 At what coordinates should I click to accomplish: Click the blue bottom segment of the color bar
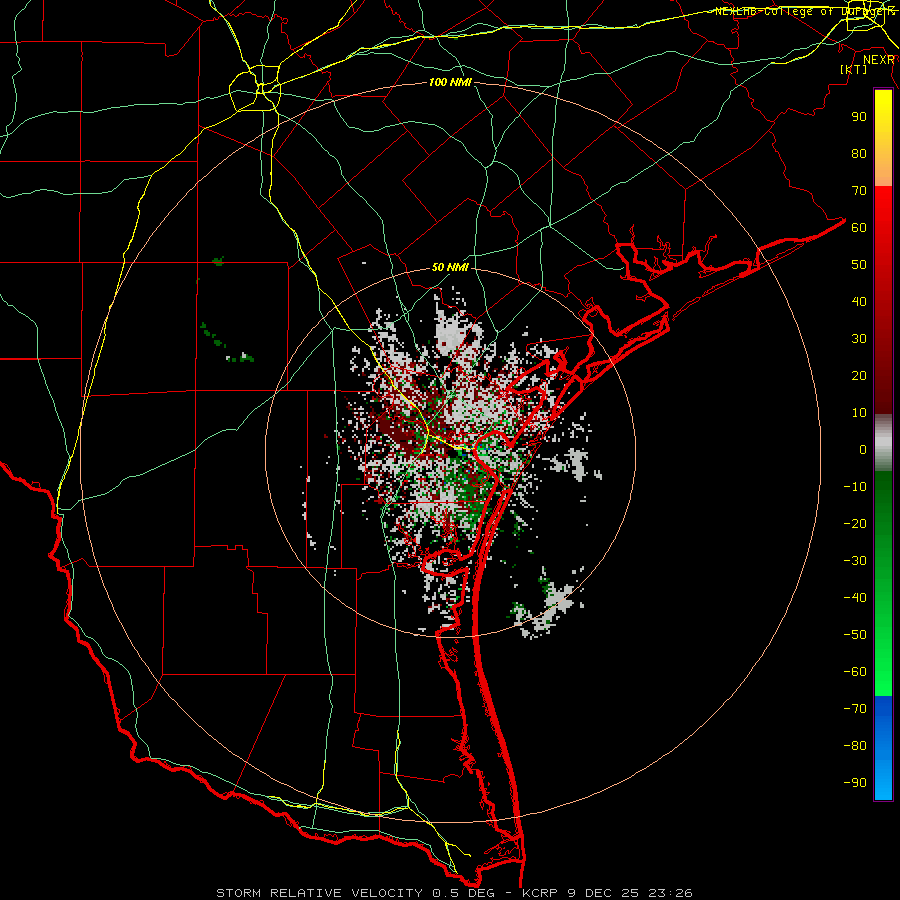[883, 748]
